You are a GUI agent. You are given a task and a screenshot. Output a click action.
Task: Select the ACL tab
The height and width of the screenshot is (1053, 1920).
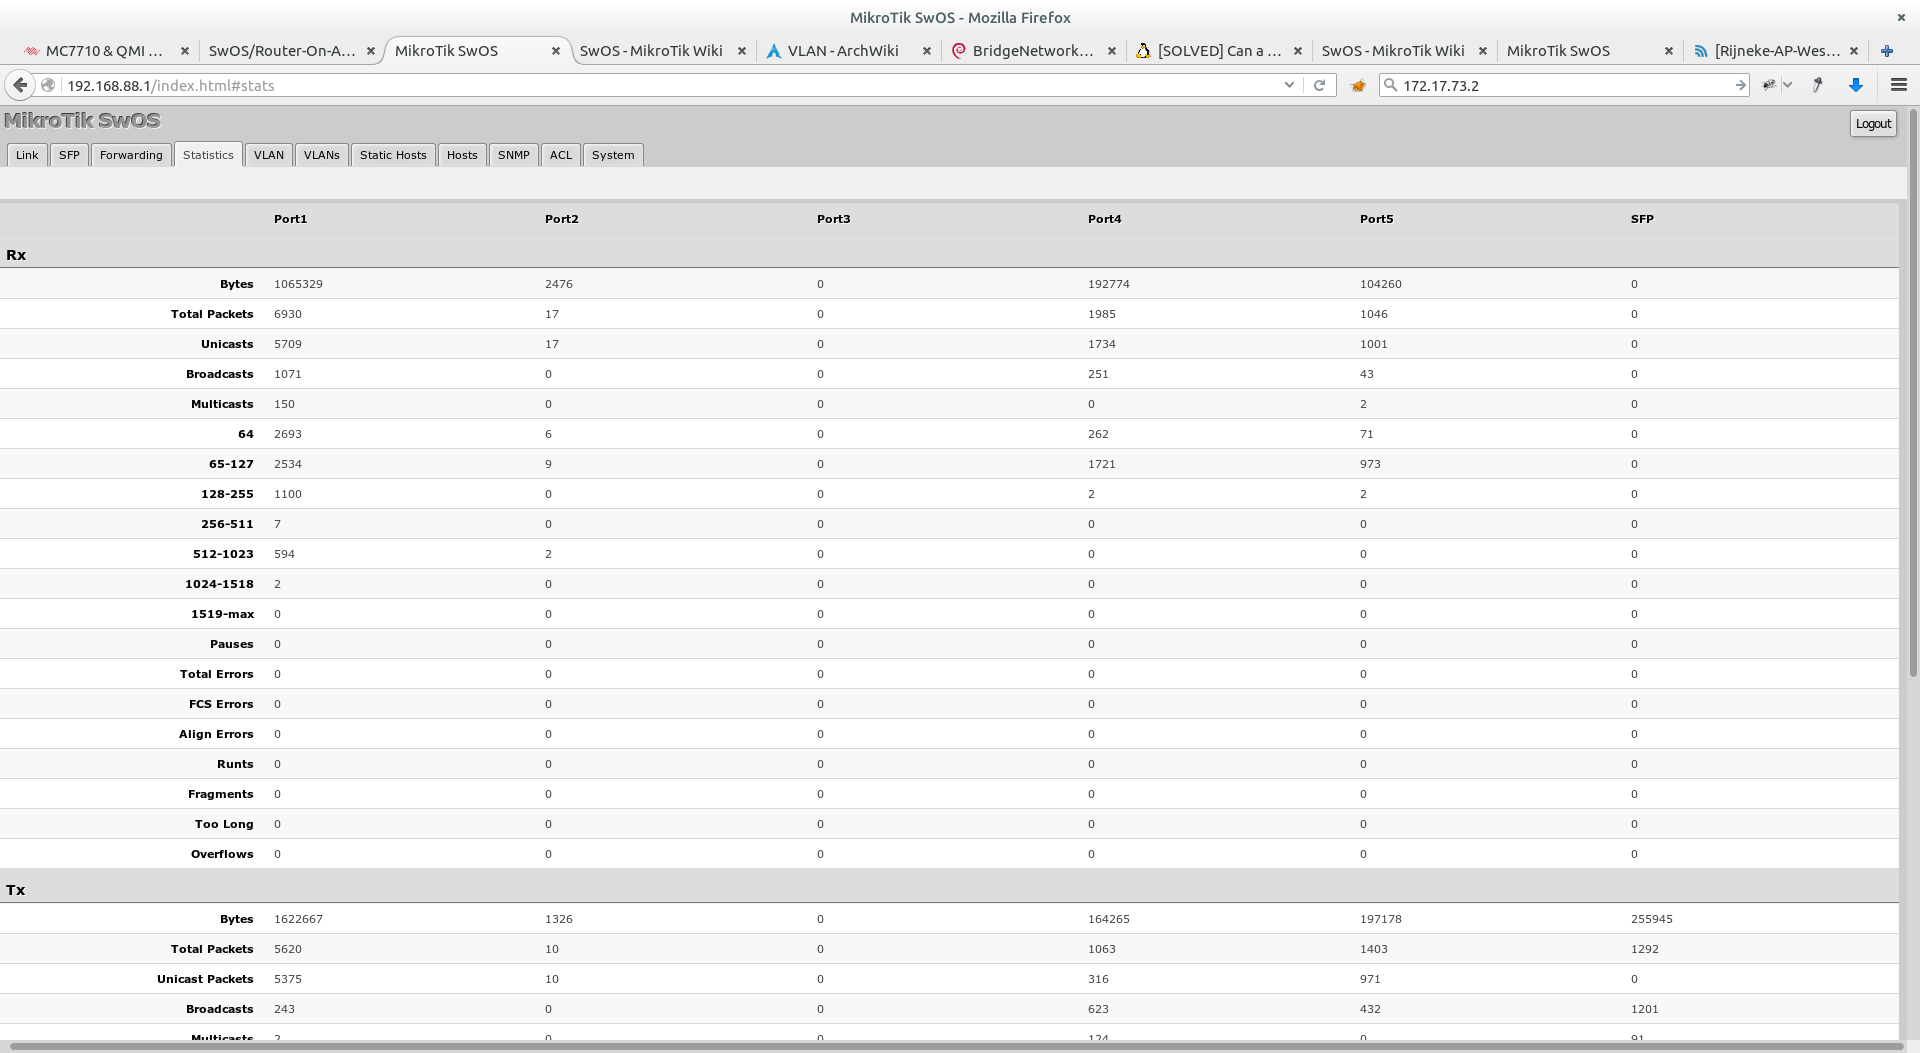coord(560,155)
